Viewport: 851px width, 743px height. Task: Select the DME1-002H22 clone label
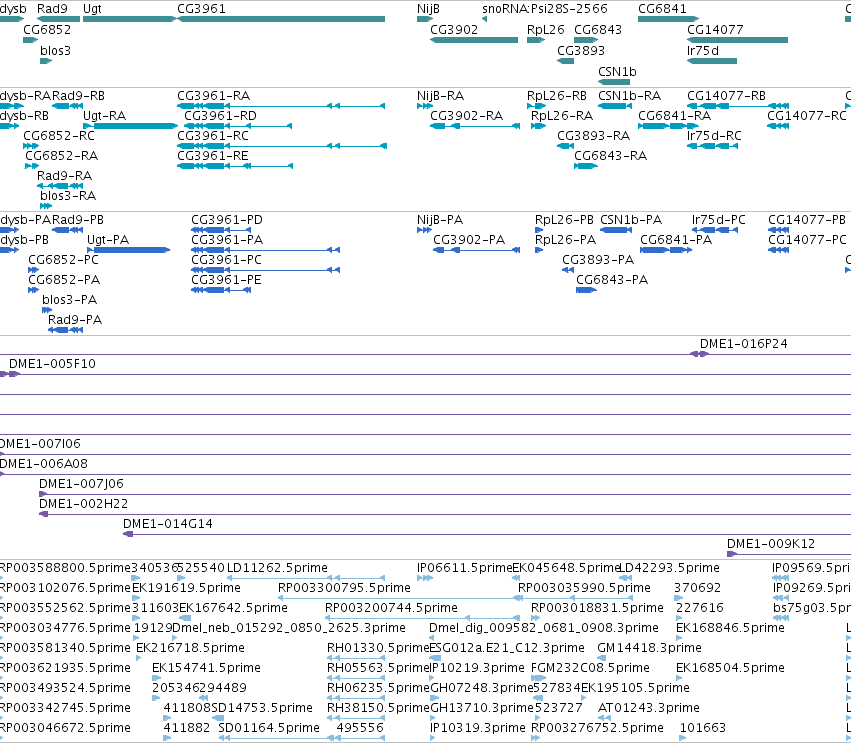pyautogui.click(x=83, y=504)
